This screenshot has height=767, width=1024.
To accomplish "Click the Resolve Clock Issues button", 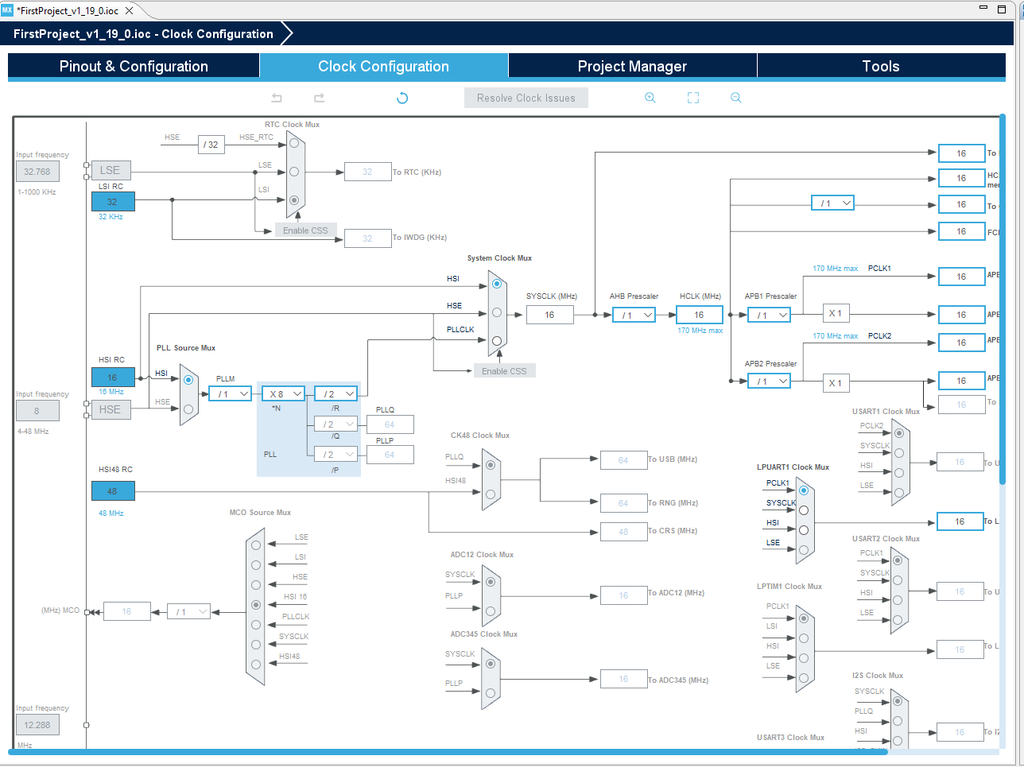I will (x=526, y=98).
